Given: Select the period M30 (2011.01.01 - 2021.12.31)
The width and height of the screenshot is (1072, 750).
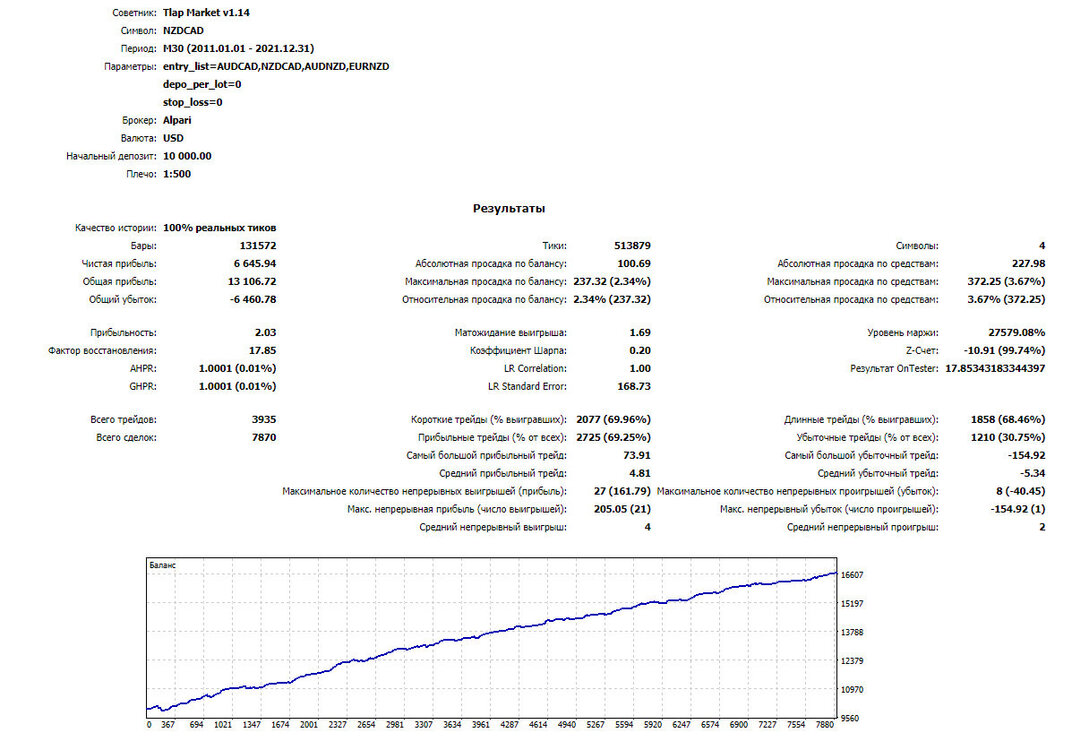Looking at the screenshot, I should (239, 49).
